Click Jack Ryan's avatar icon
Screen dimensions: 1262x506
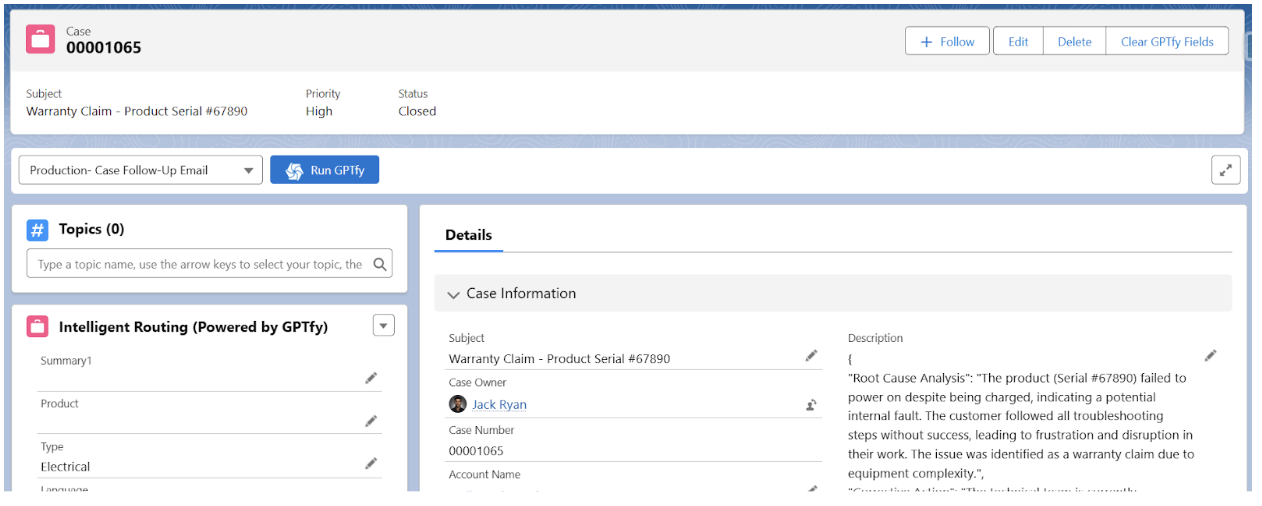pyautogui.click(x=458, y=404)
